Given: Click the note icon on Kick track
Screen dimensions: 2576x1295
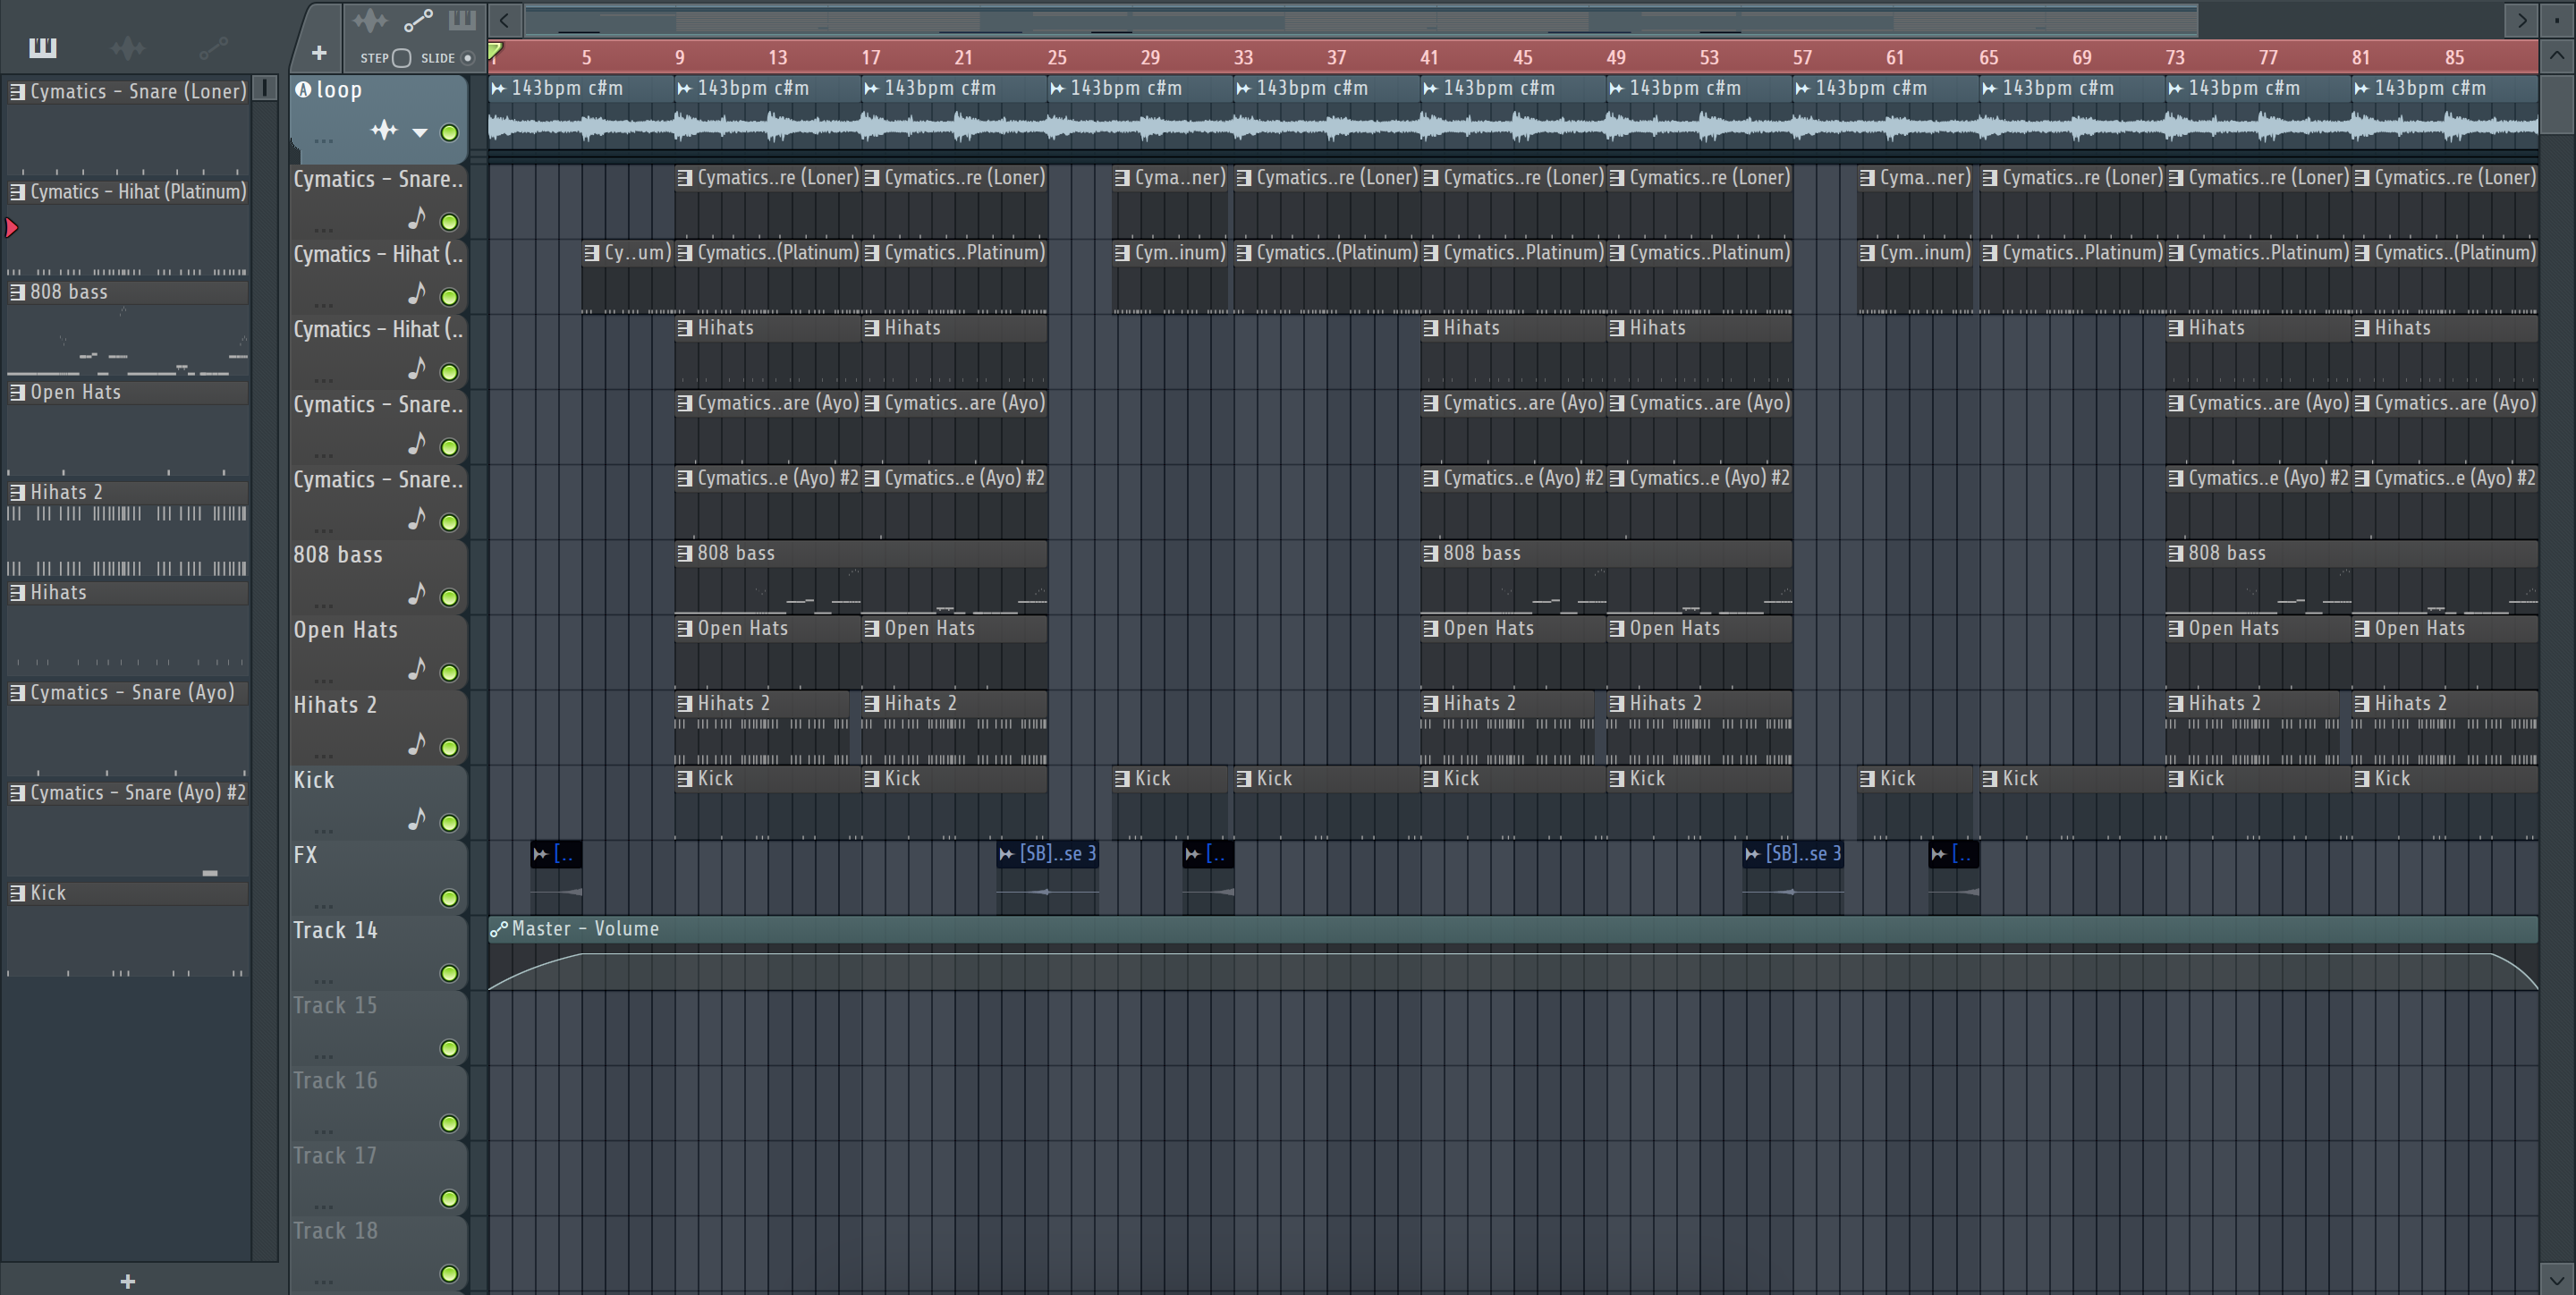Looking at the screenshot, I should tap(417, 819).
